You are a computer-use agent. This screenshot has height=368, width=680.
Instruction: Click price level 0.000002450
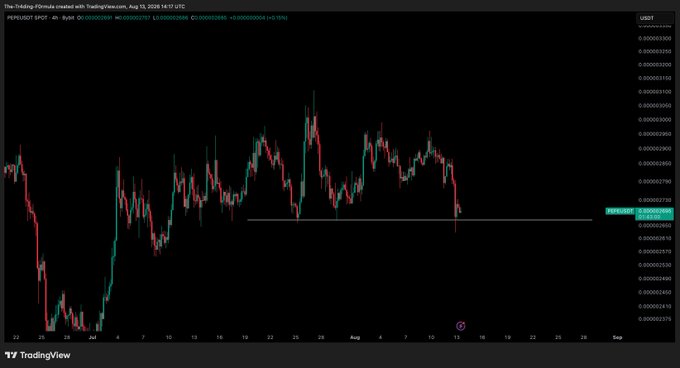655,292
